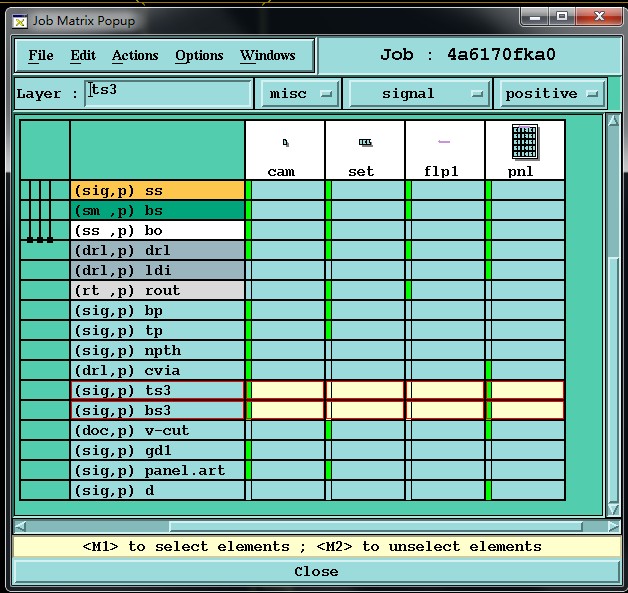The image size is (628, 593).
Task: Click the Job Matrix Popup title icon
Action: click(20, 21)
